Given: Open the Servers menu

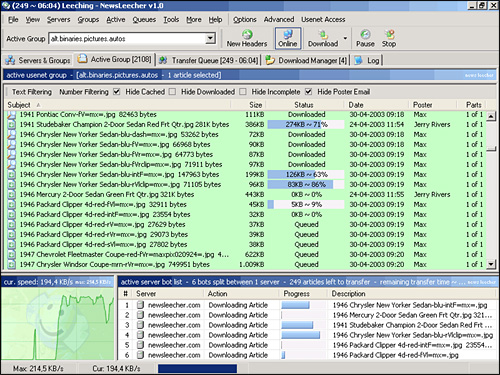Looking at the screenshot, I should [59, 20].
